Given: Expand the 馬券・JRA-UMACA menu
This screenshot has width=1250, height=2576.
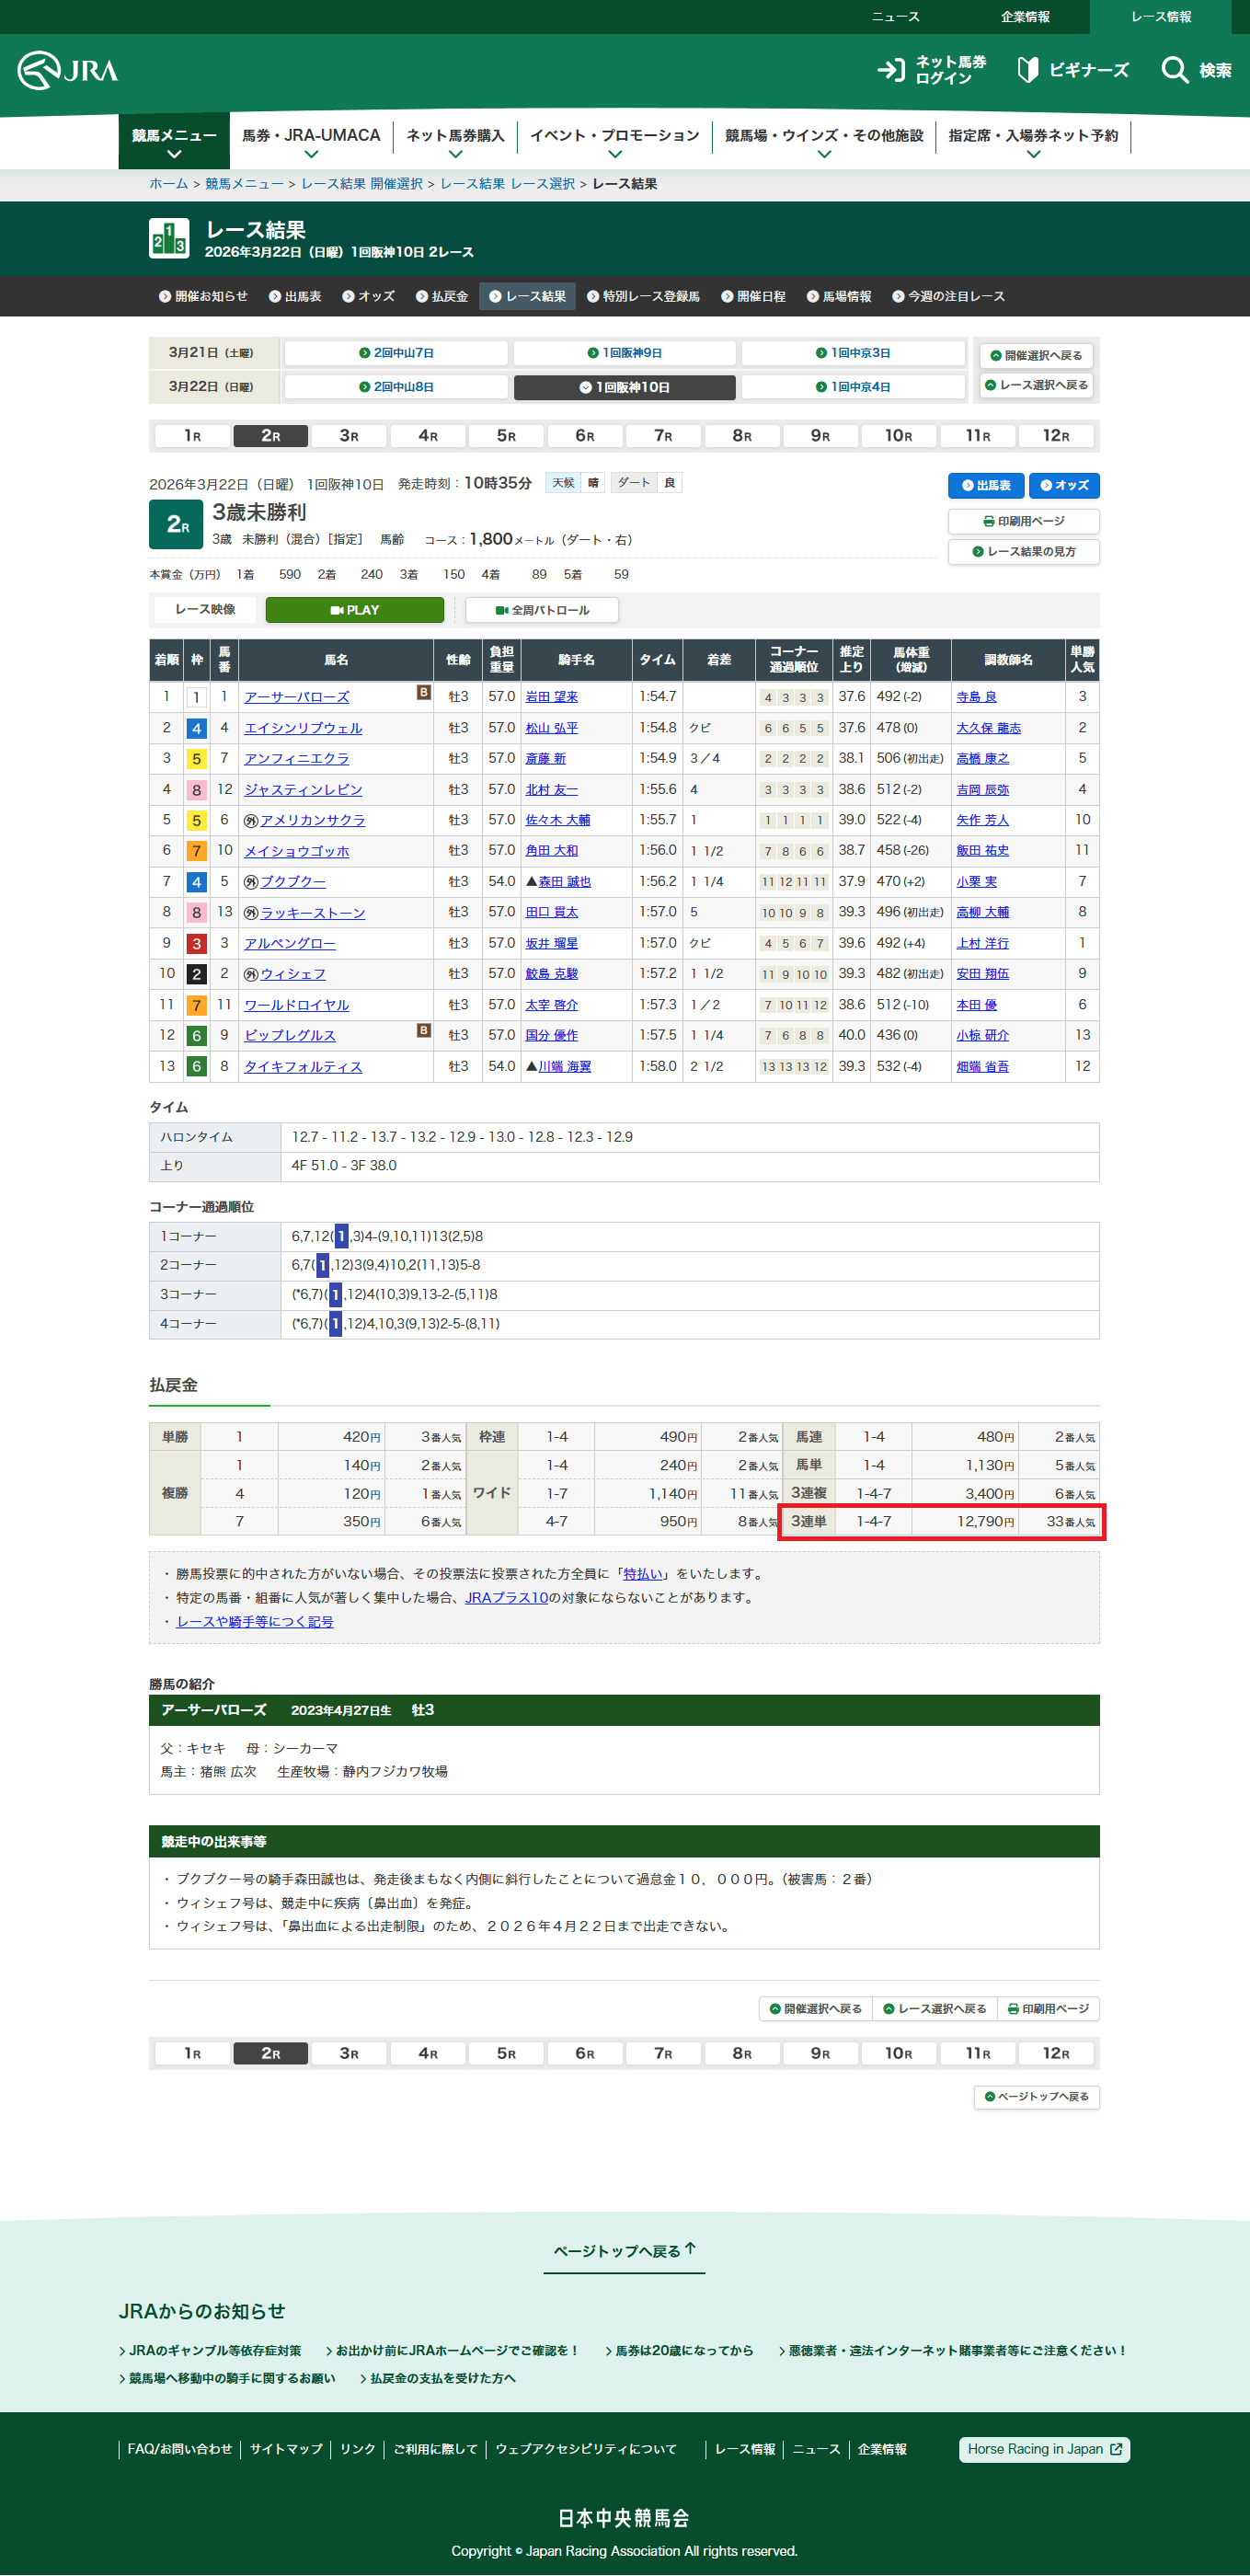Looking at the screenshot, I should (311, 142).
